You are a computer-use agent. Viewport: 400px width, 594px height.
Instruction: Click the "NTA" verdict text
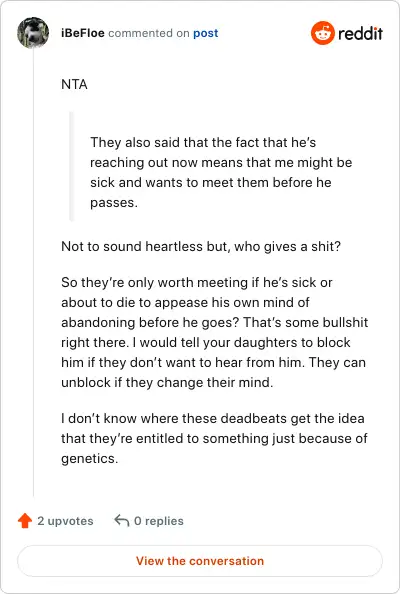(x=74, y=84)
